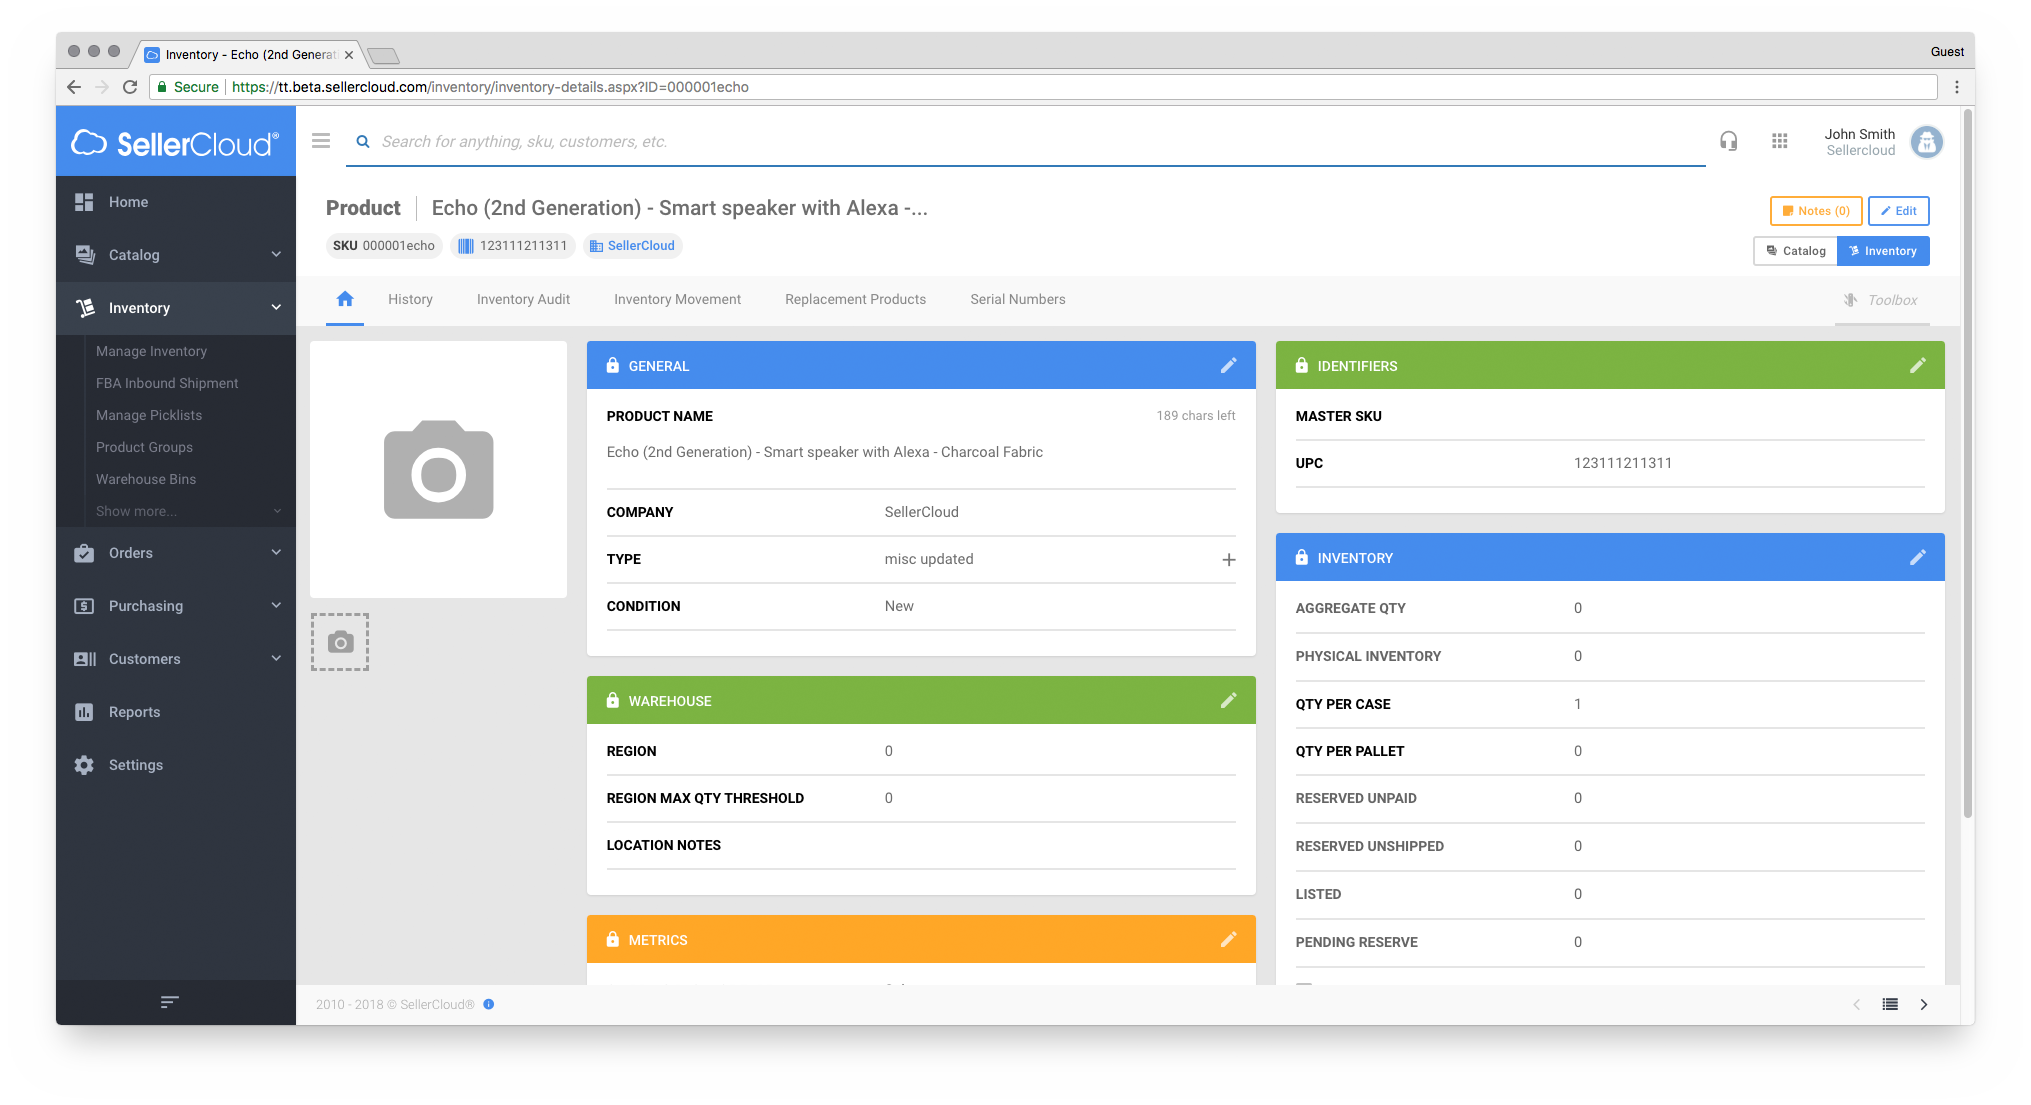
Task: Click the UPC value in Identifiers
Action: coord(1623,463)
